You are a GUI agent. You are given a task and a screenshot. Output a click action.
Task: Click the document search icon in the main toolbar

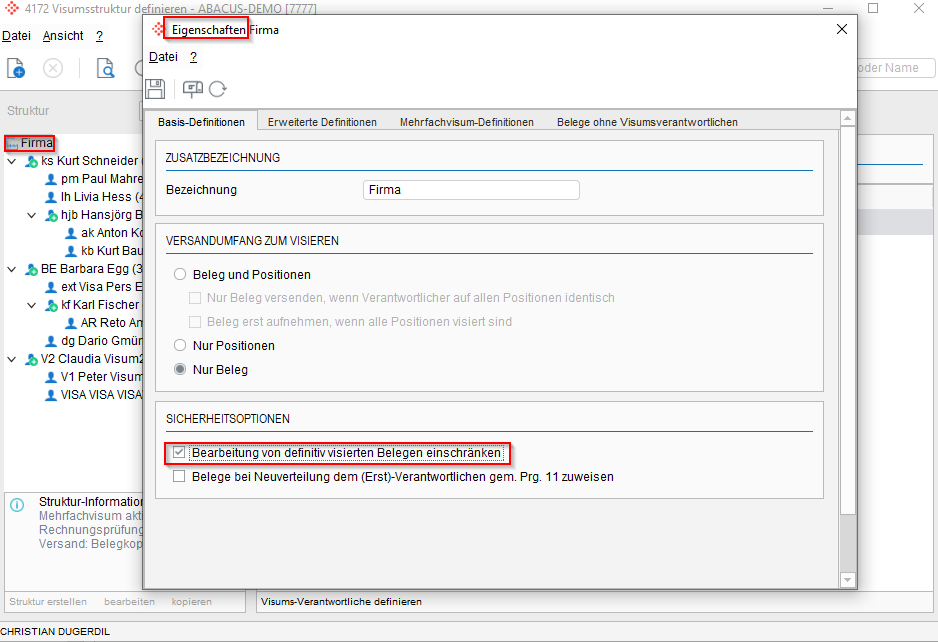105,68
